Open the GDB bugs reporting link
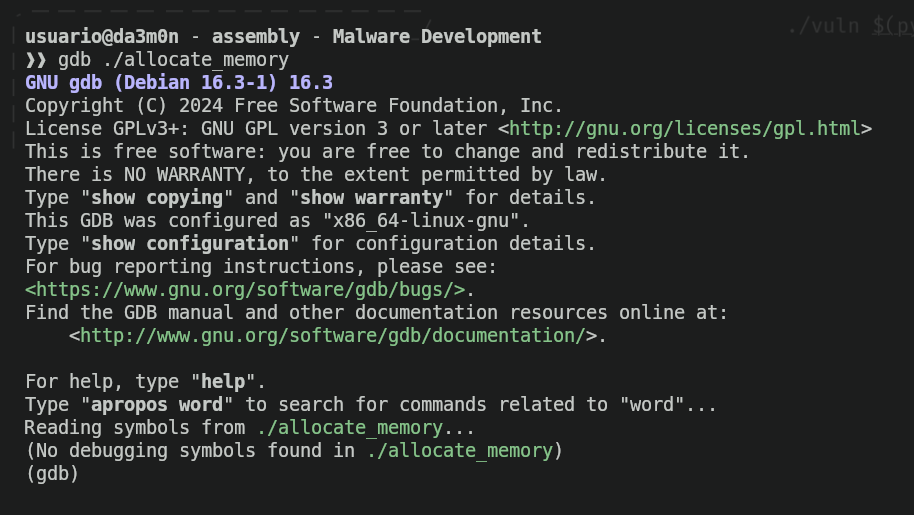 [x=245, y=290]
